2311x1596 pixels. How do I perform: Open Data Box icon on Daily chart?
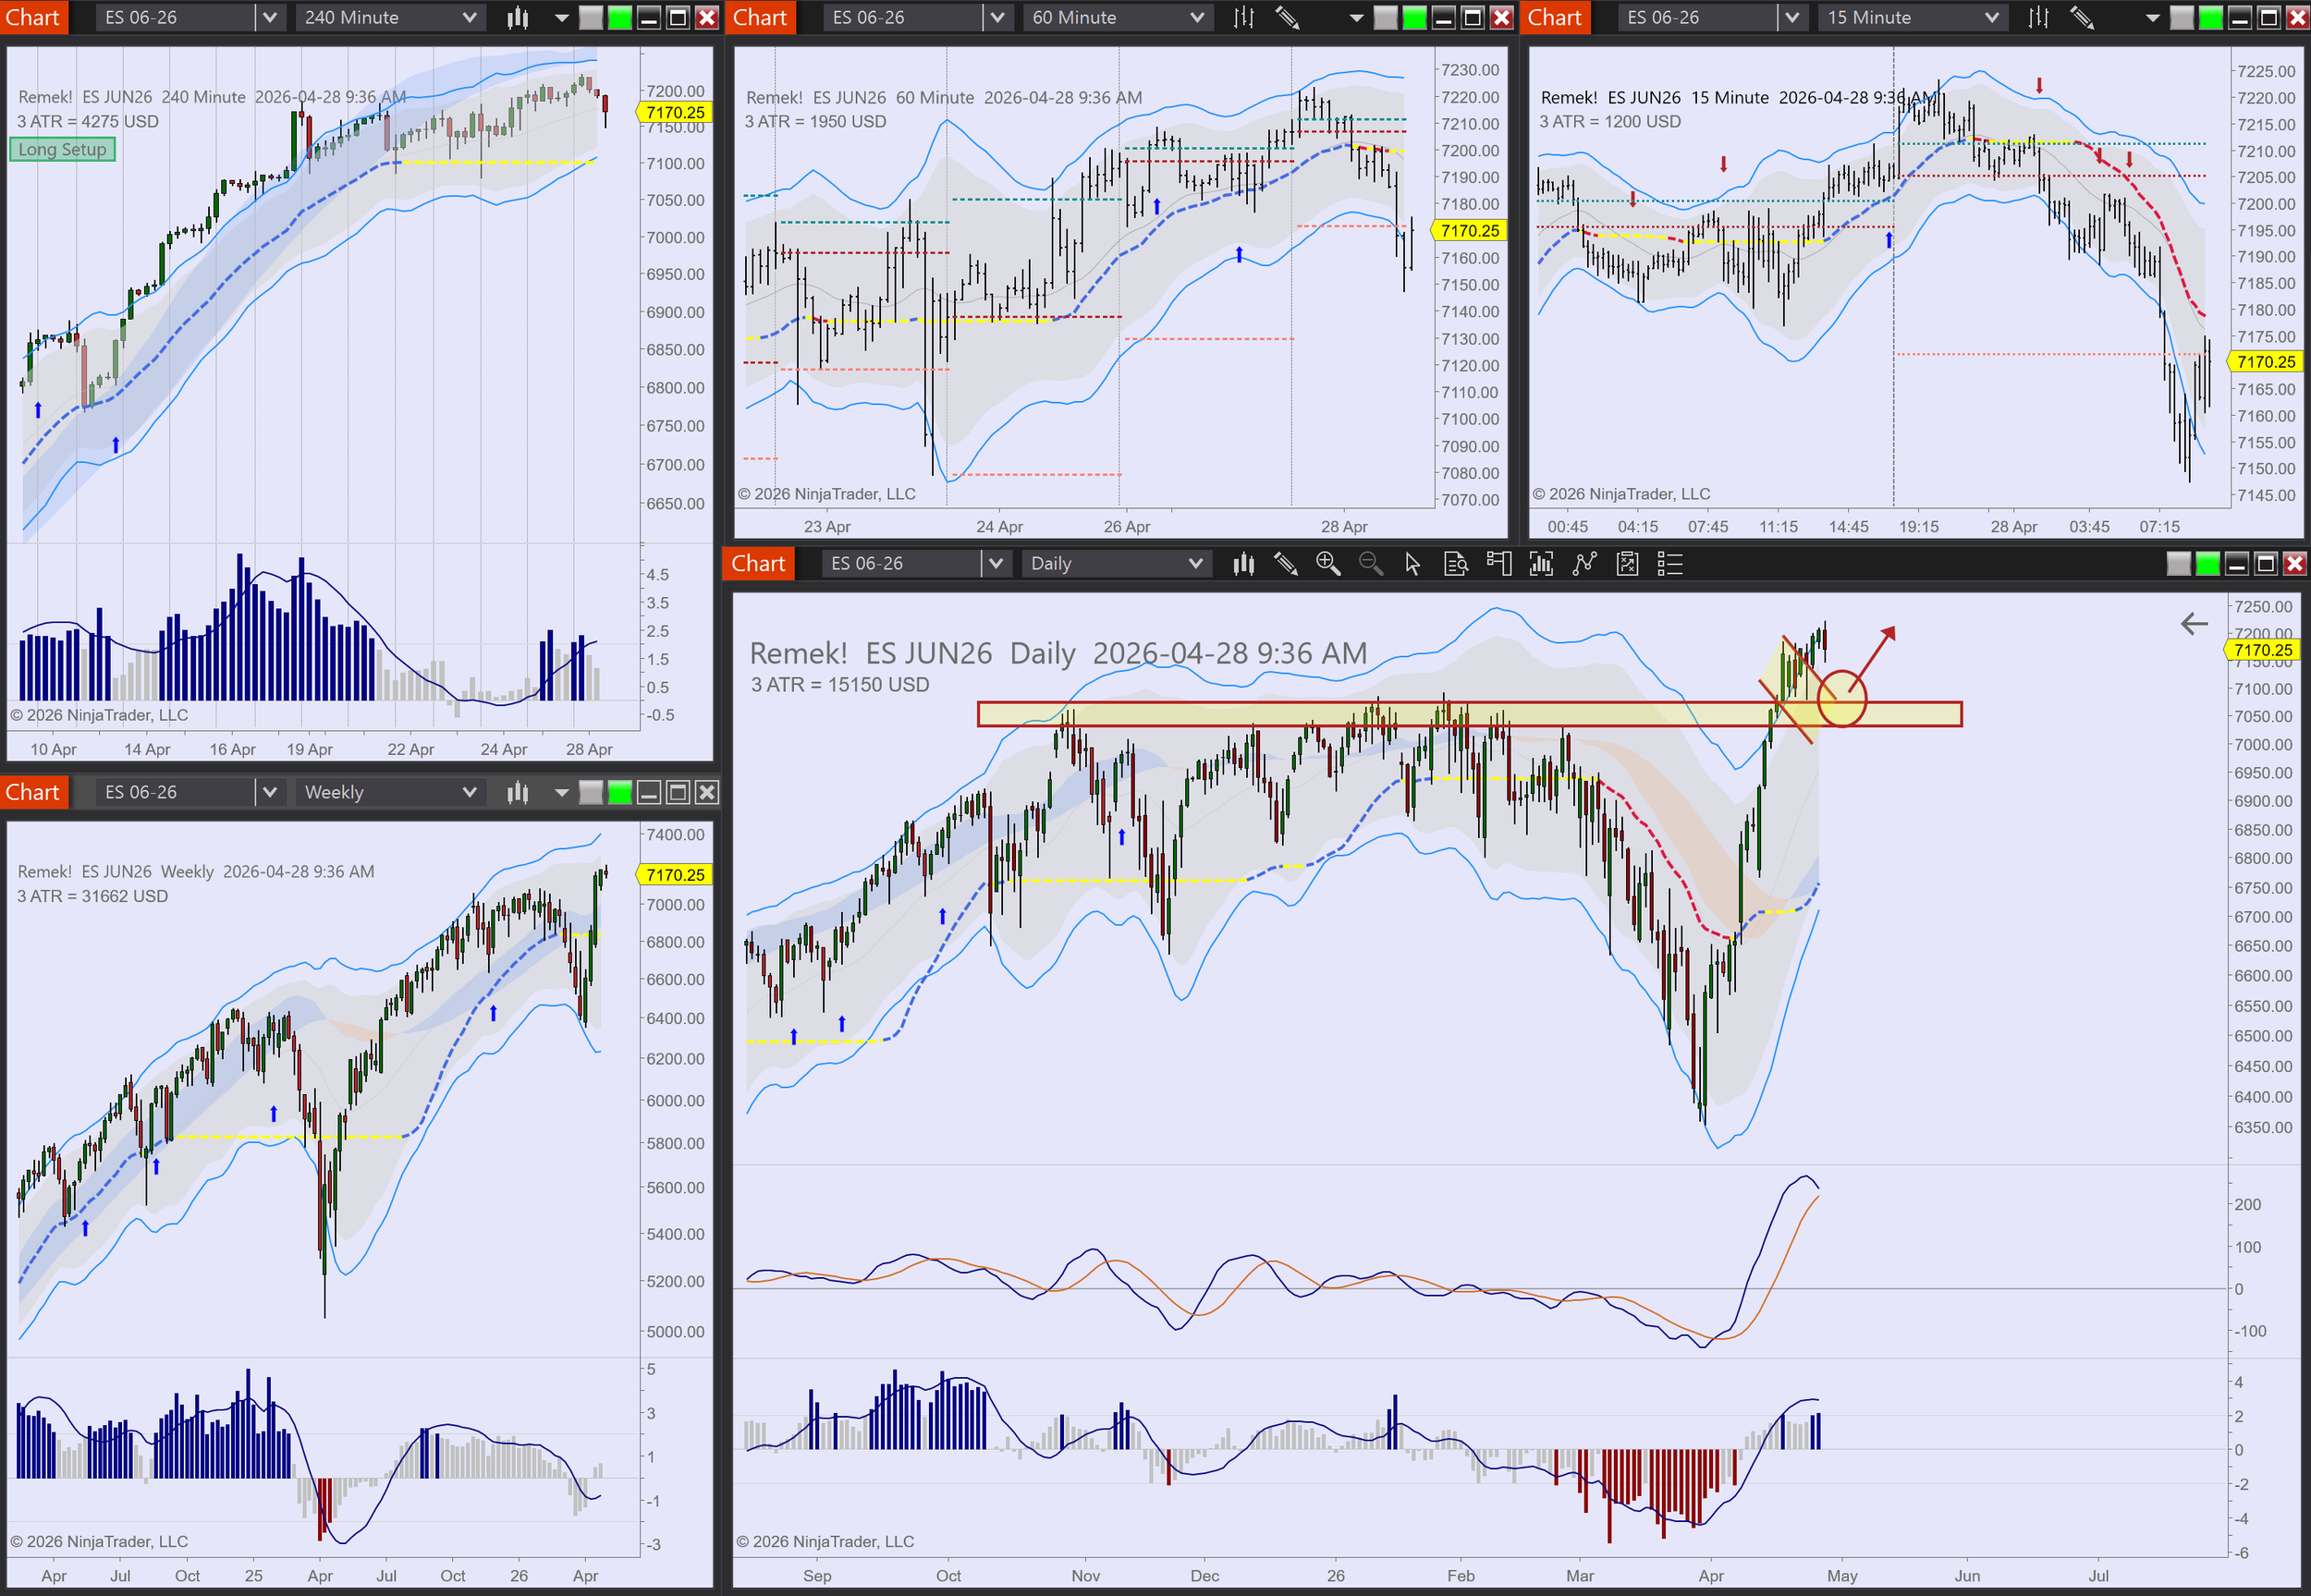pyautogui.click(x=1456, y=564)
